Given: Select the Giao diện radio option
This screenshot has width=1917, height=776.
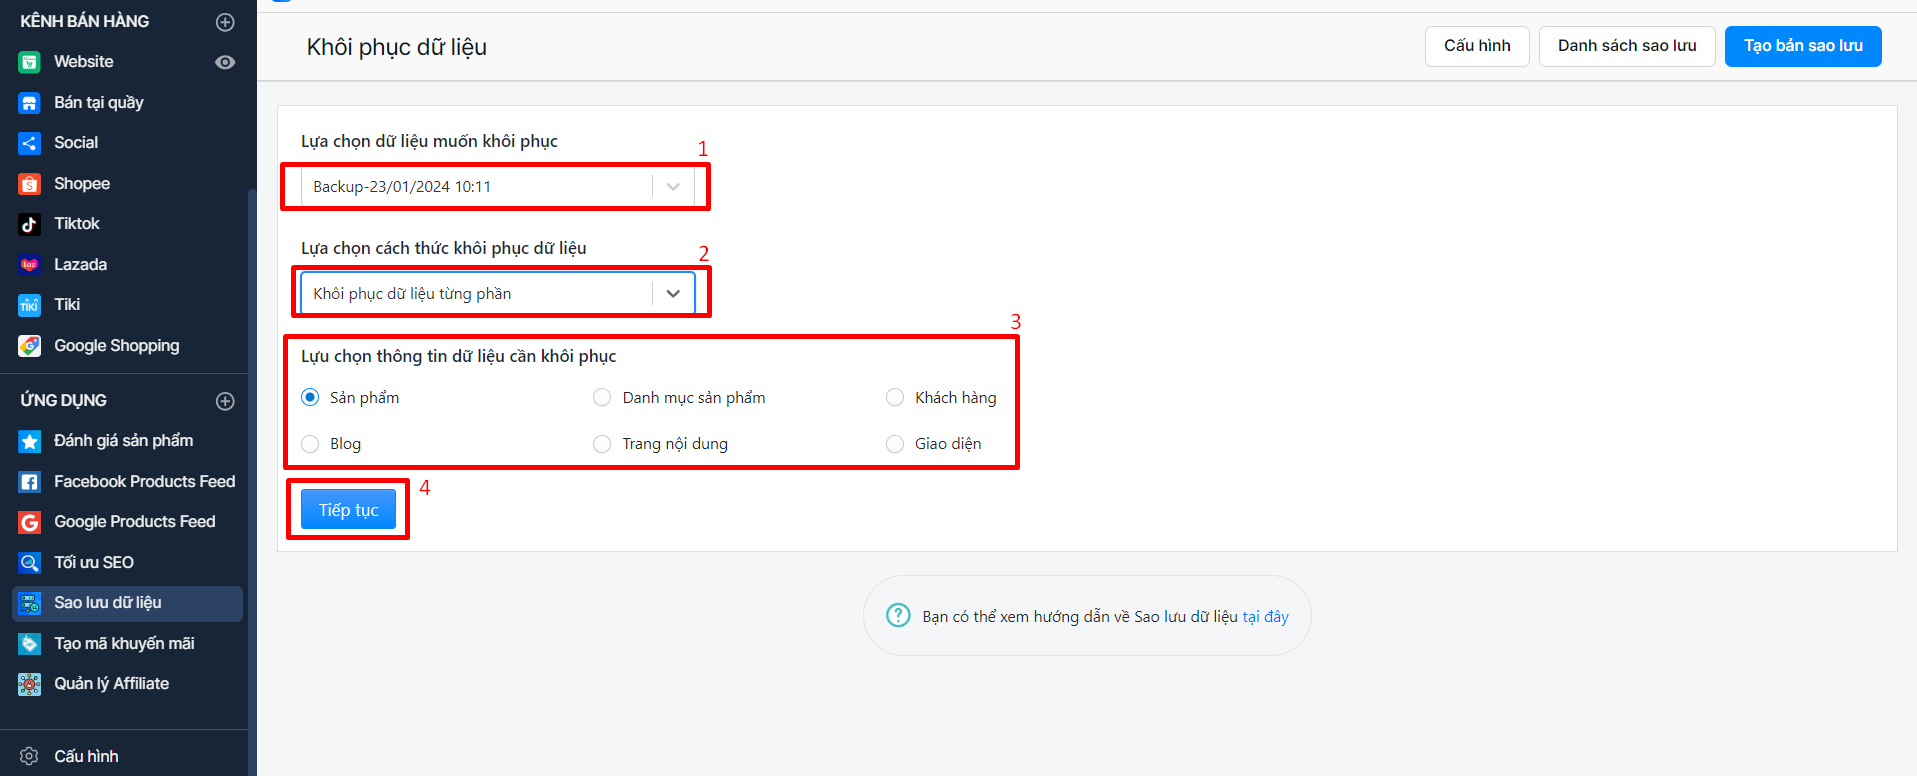Looking at the screenshot, I should click(x=895, y=444).
